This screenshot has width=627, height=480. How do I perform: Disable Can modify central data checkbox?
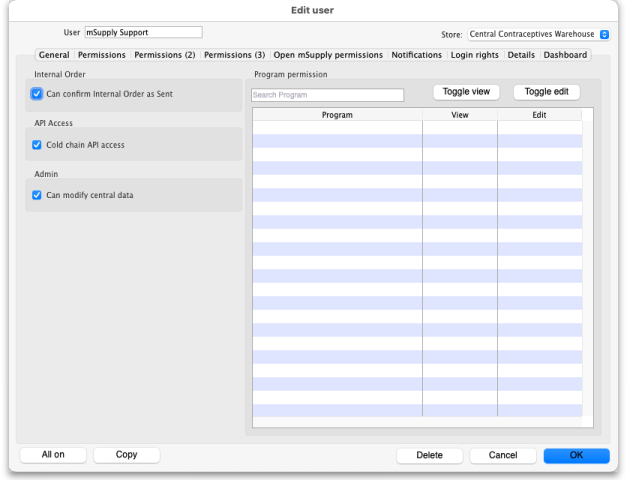37,195
